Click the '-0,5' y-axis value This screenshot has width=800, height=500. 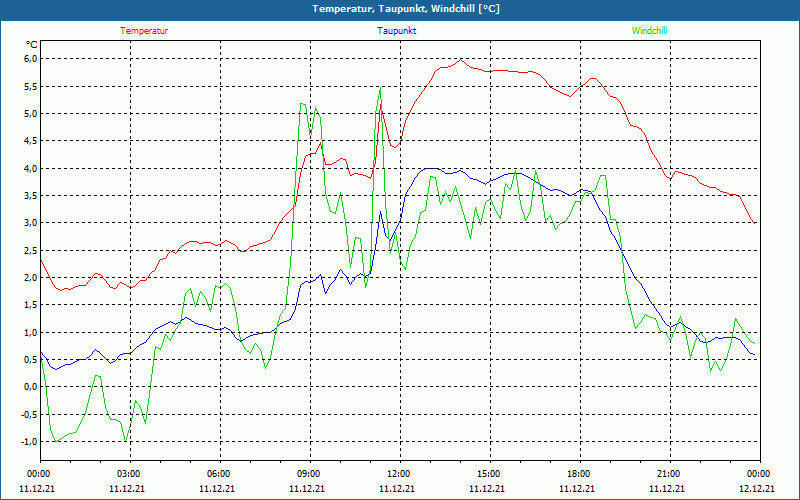coord(30,414)
